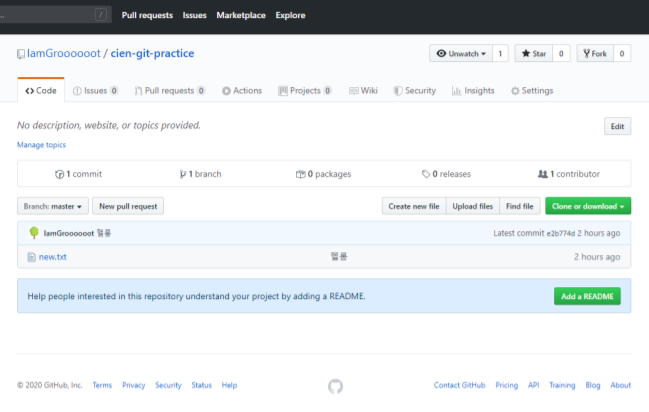Open the Blog footer link
The height and width of the screenshot is (412, 649).
tap(593, 385)
